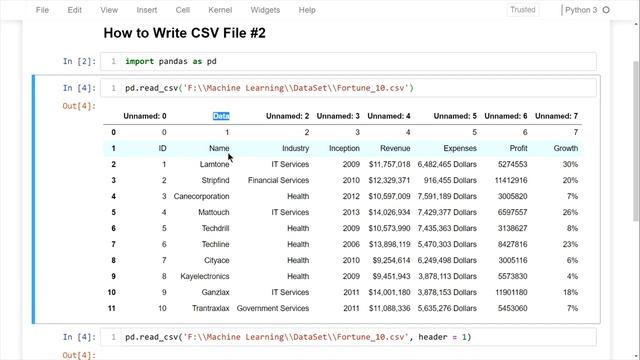
Task: Open the Insert menu
Action: coord(147,10)
